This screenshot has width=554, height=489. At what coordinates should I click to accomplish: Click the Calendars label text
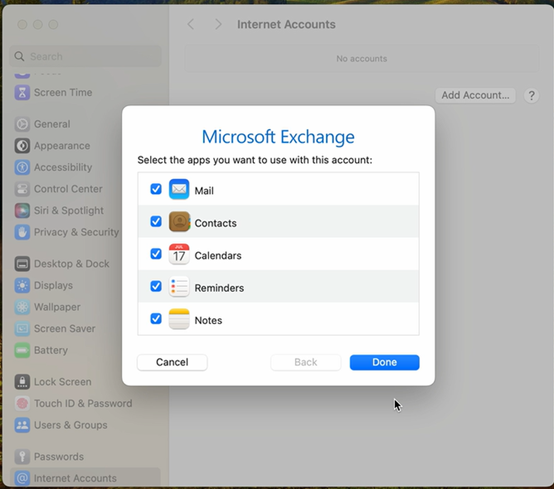(x=218, y=255)
